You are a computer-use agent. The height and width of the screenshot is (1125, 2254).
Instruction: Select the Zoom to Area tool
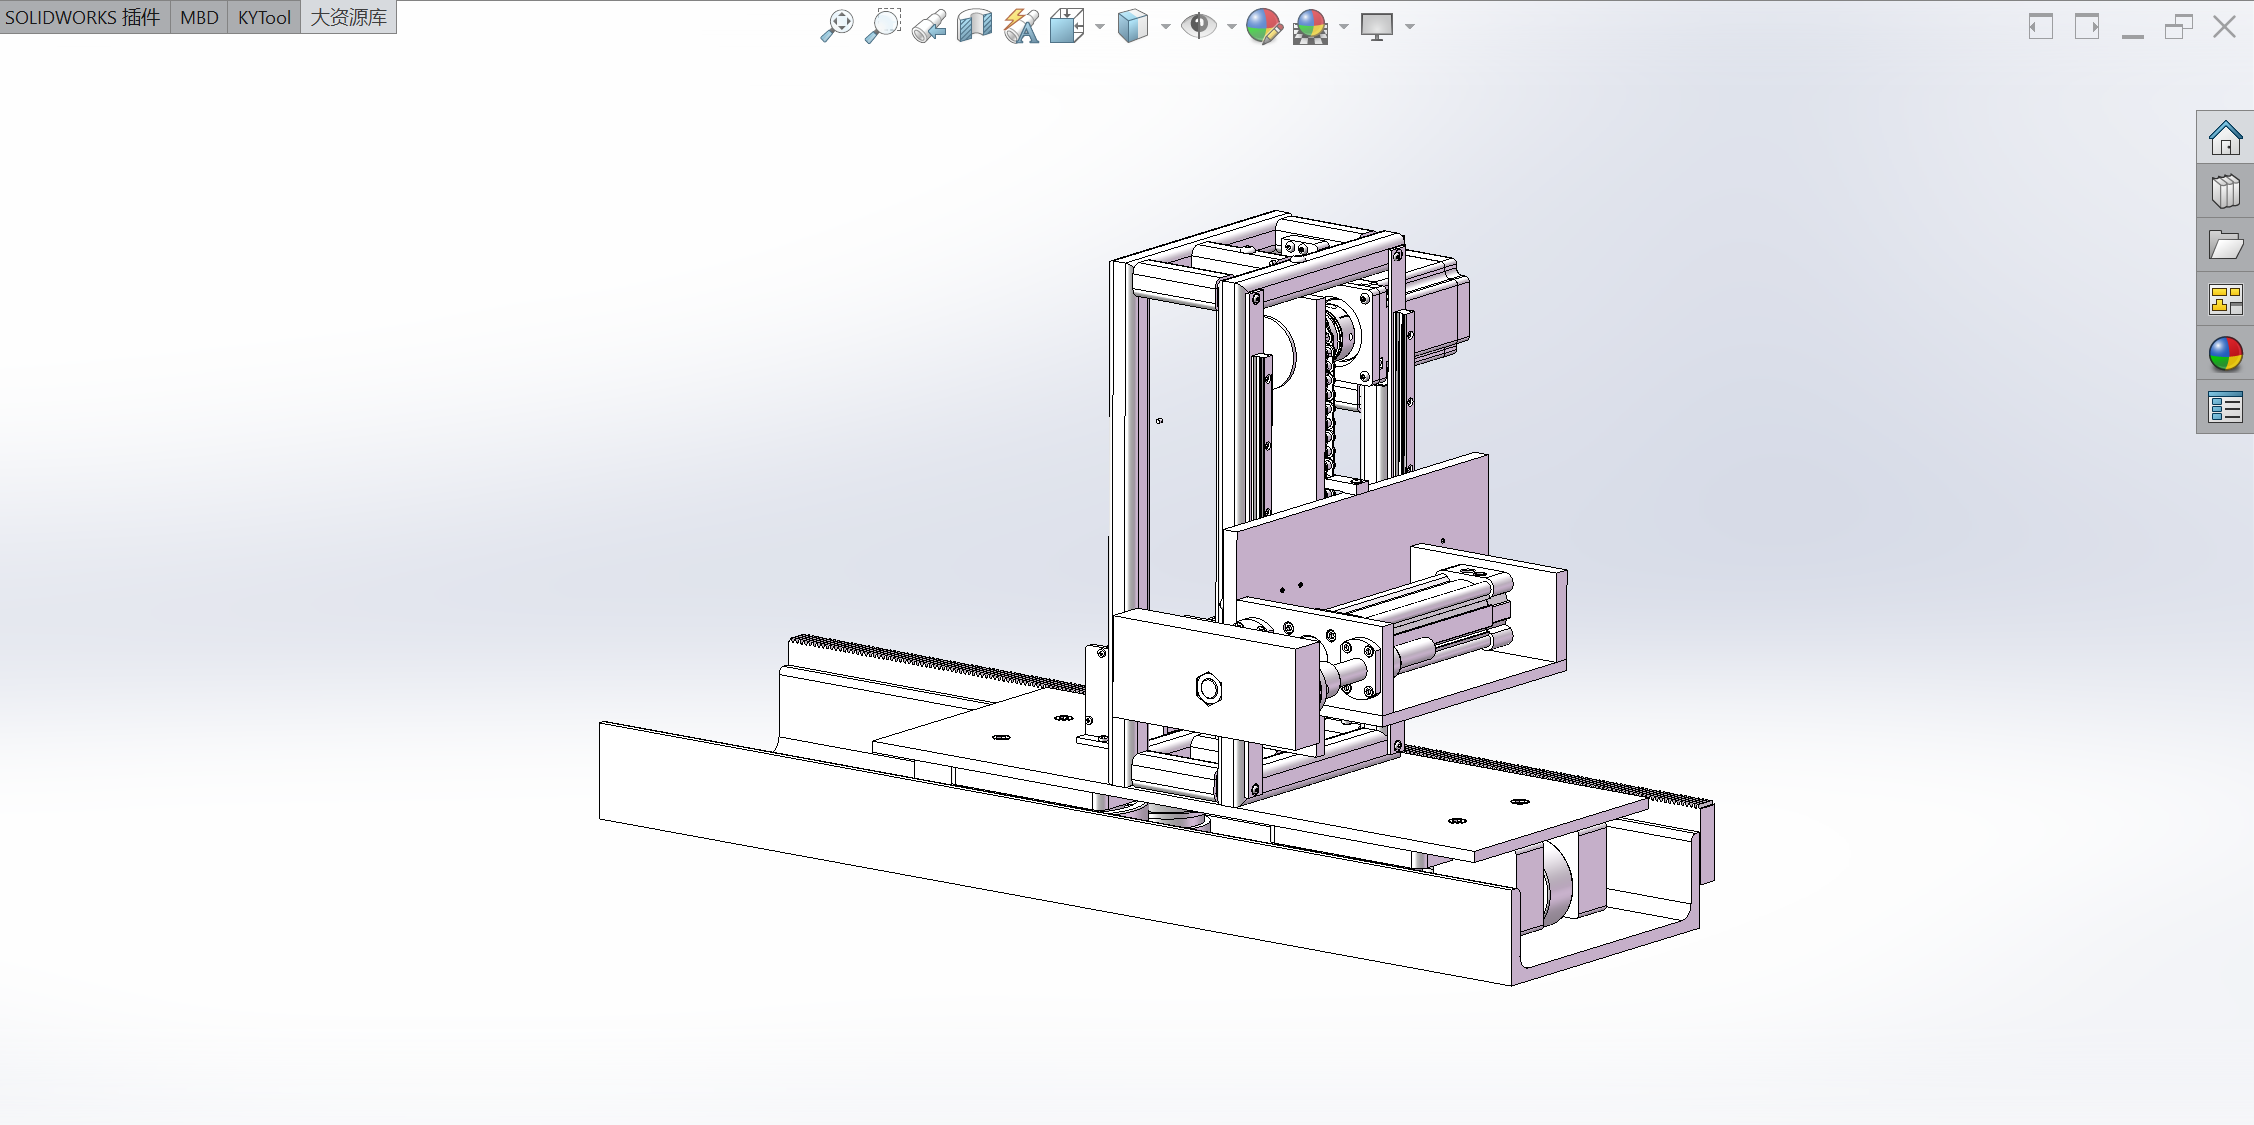coord(882,26)
